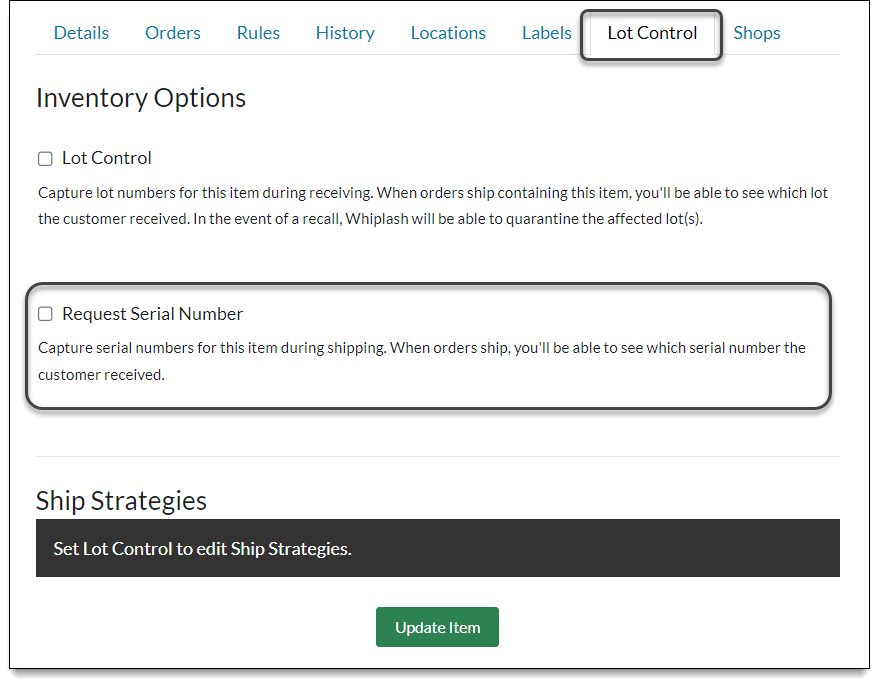Image resolution: width=879 pixels, height=687 pixels.
Task: Click the Request Serial Number label text
Action: click(x=152, y=314)
